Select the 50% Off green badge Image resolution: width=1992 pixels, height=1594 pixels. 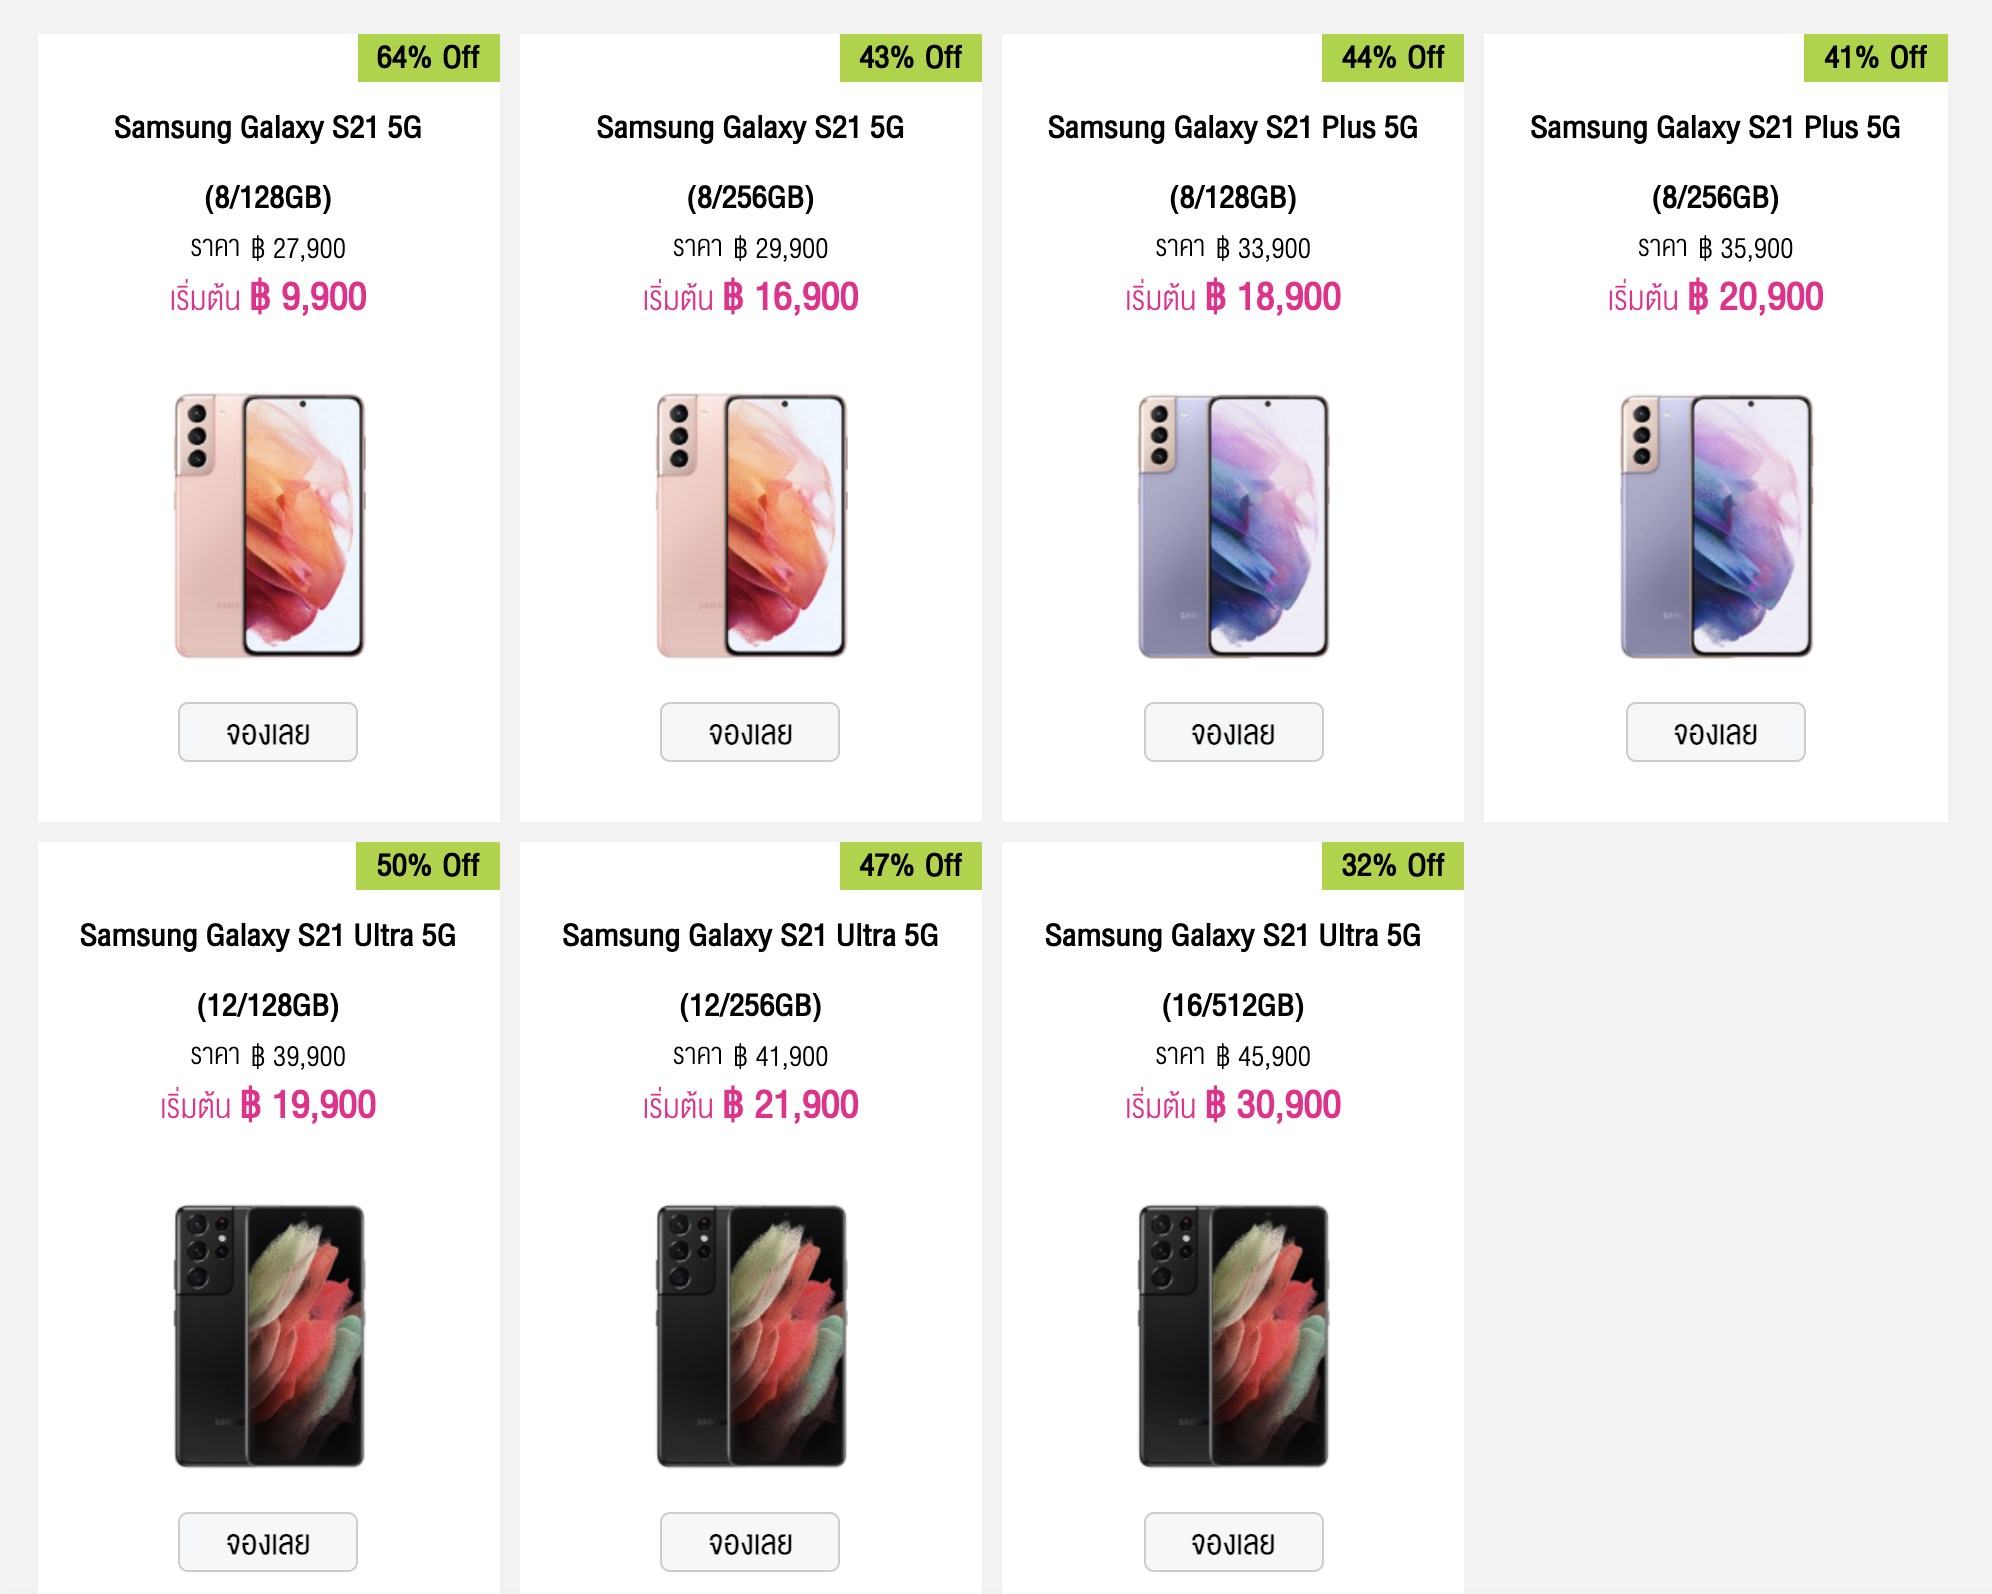(428, 866)
